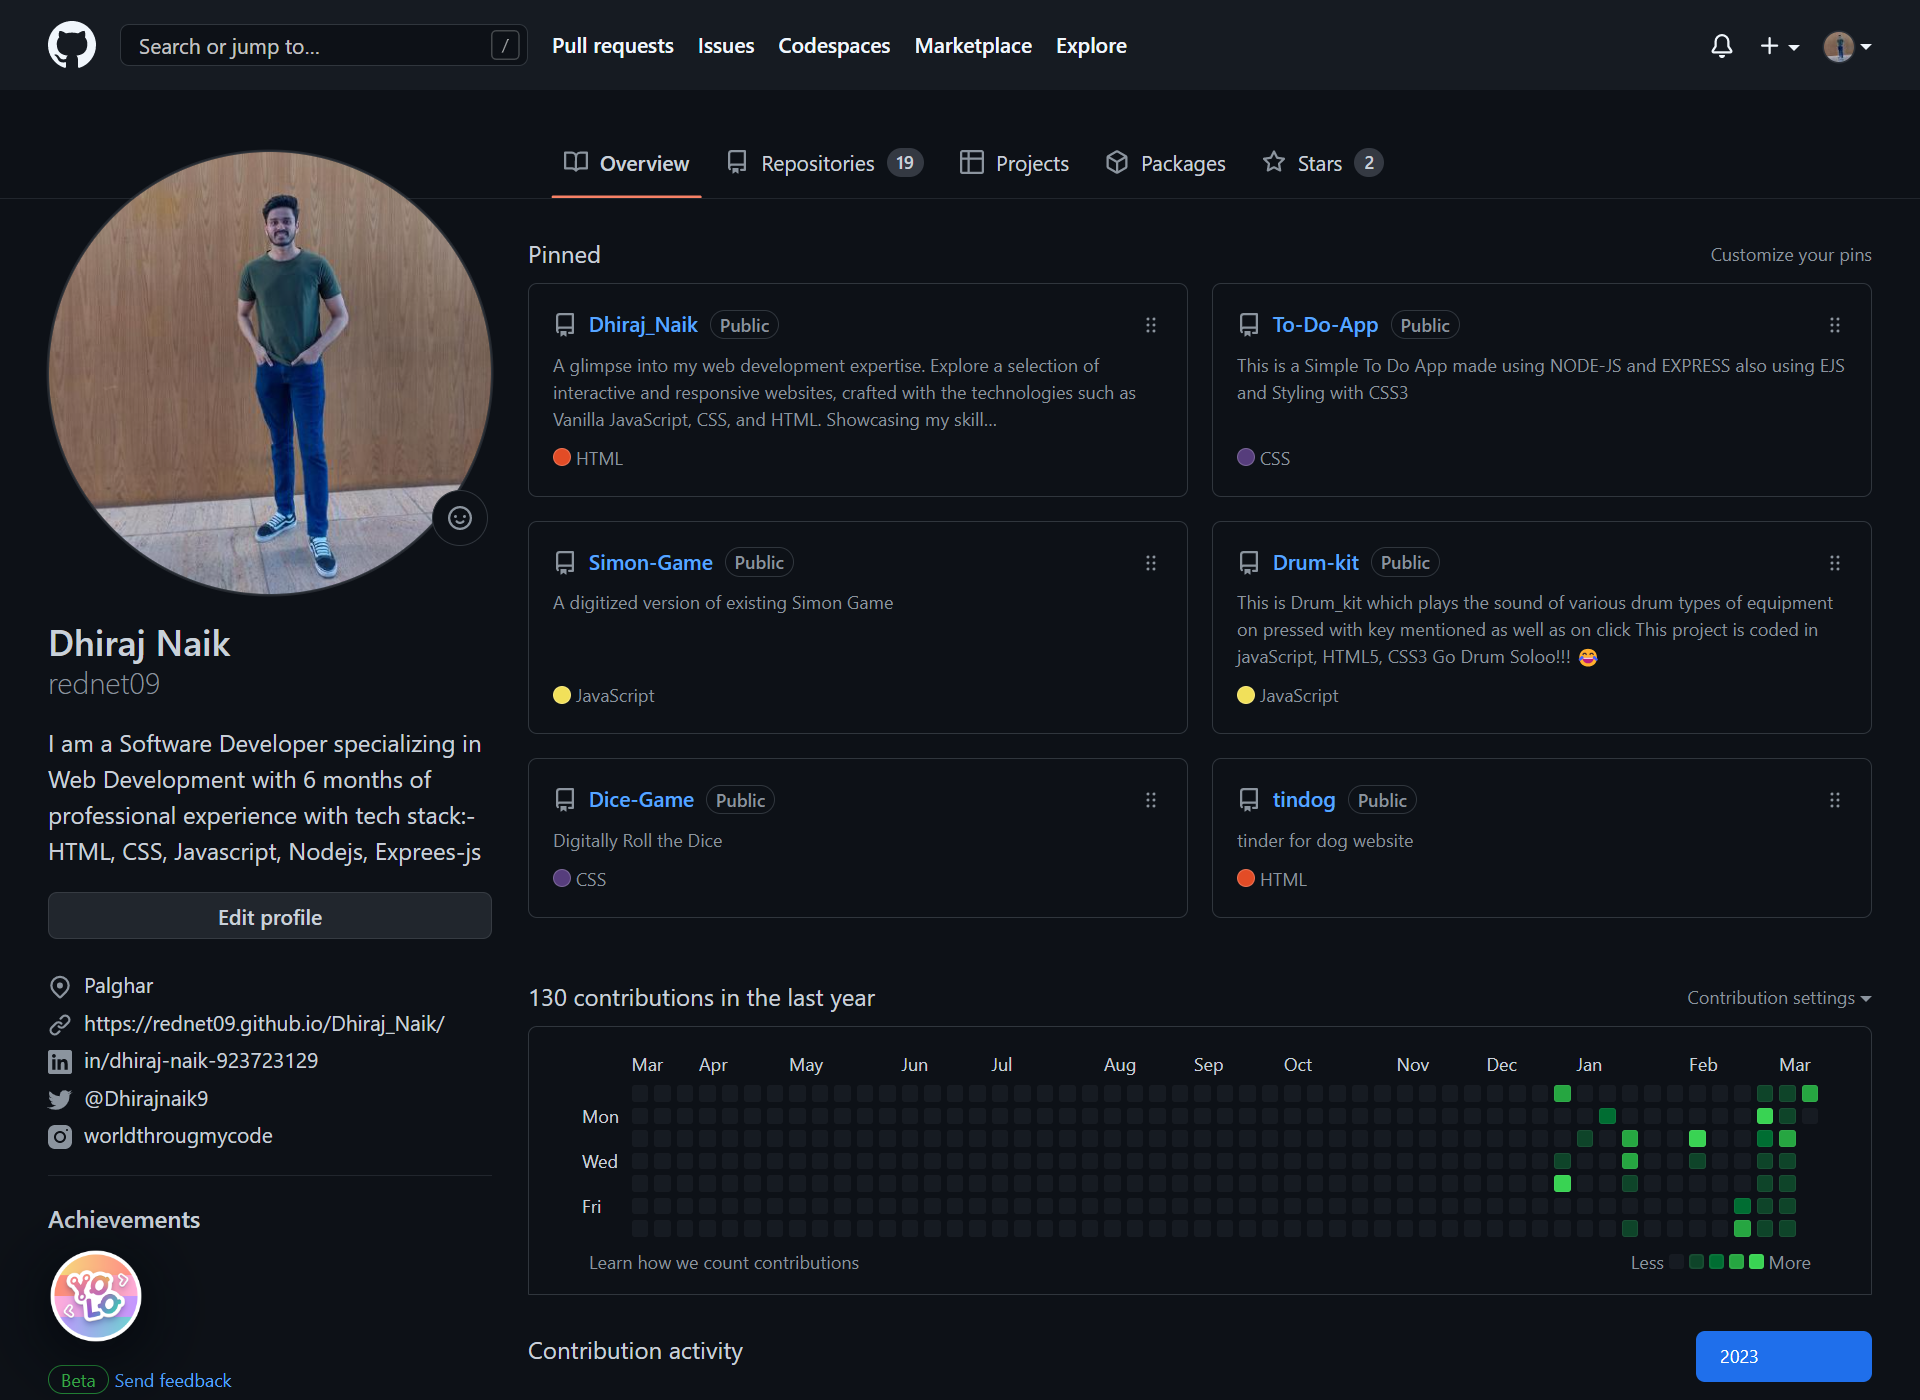Click the pull requests icon
This screenshot has height=1400, width=1920.
coord(613,45)
